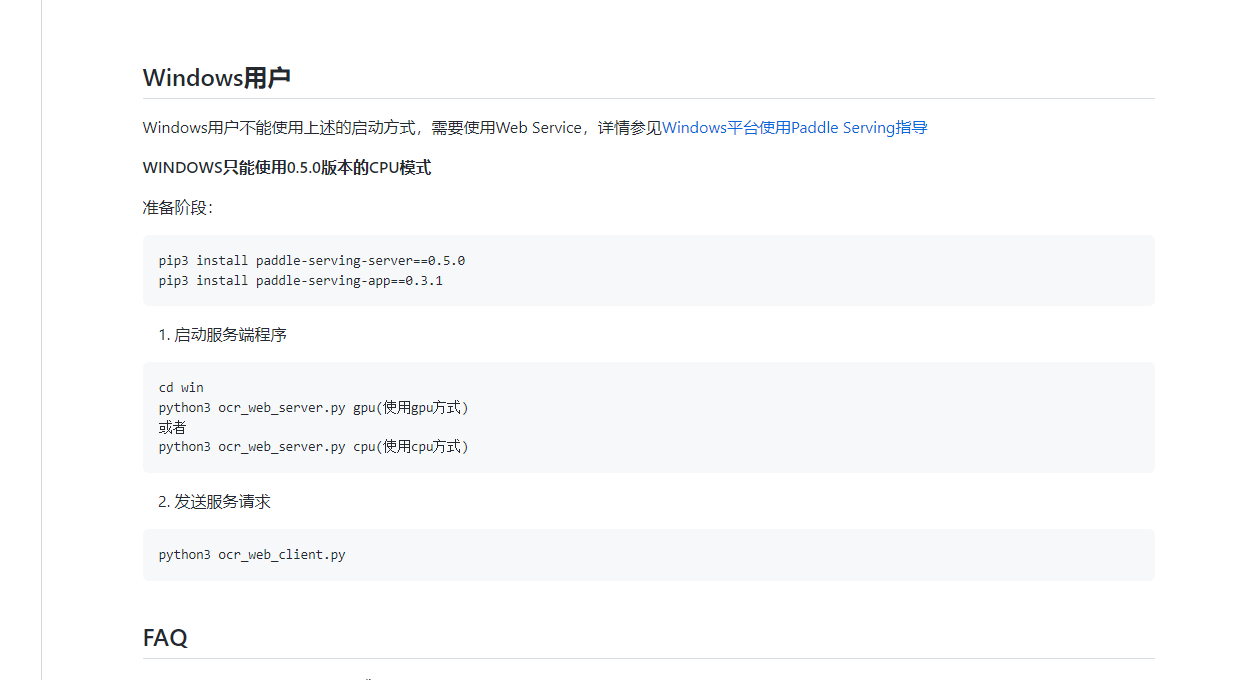Click the paragraph starting with Windows用户不能使用
The height and width of the screenshot is (680, 1242).
coord(400,127)
